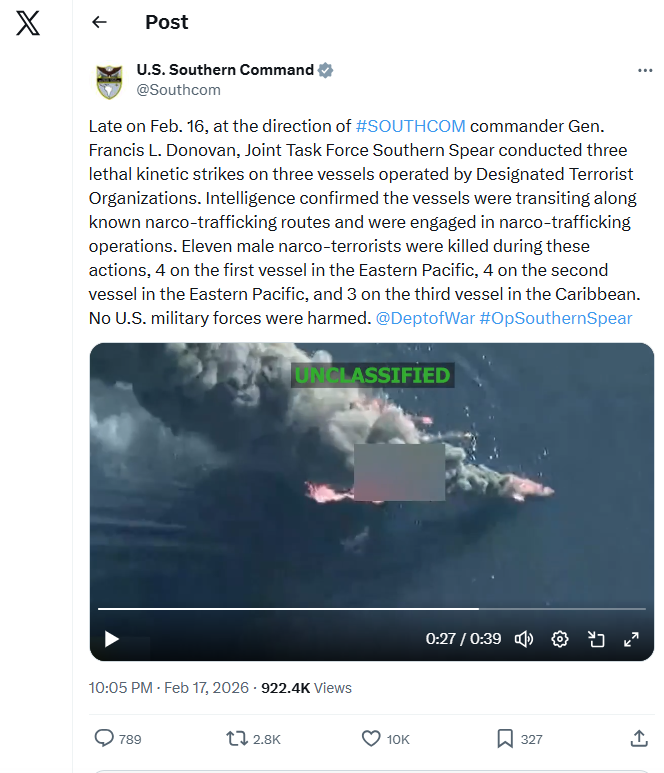Play the video
Viewport: 664px width, 773px height.
tap(112, 639)
